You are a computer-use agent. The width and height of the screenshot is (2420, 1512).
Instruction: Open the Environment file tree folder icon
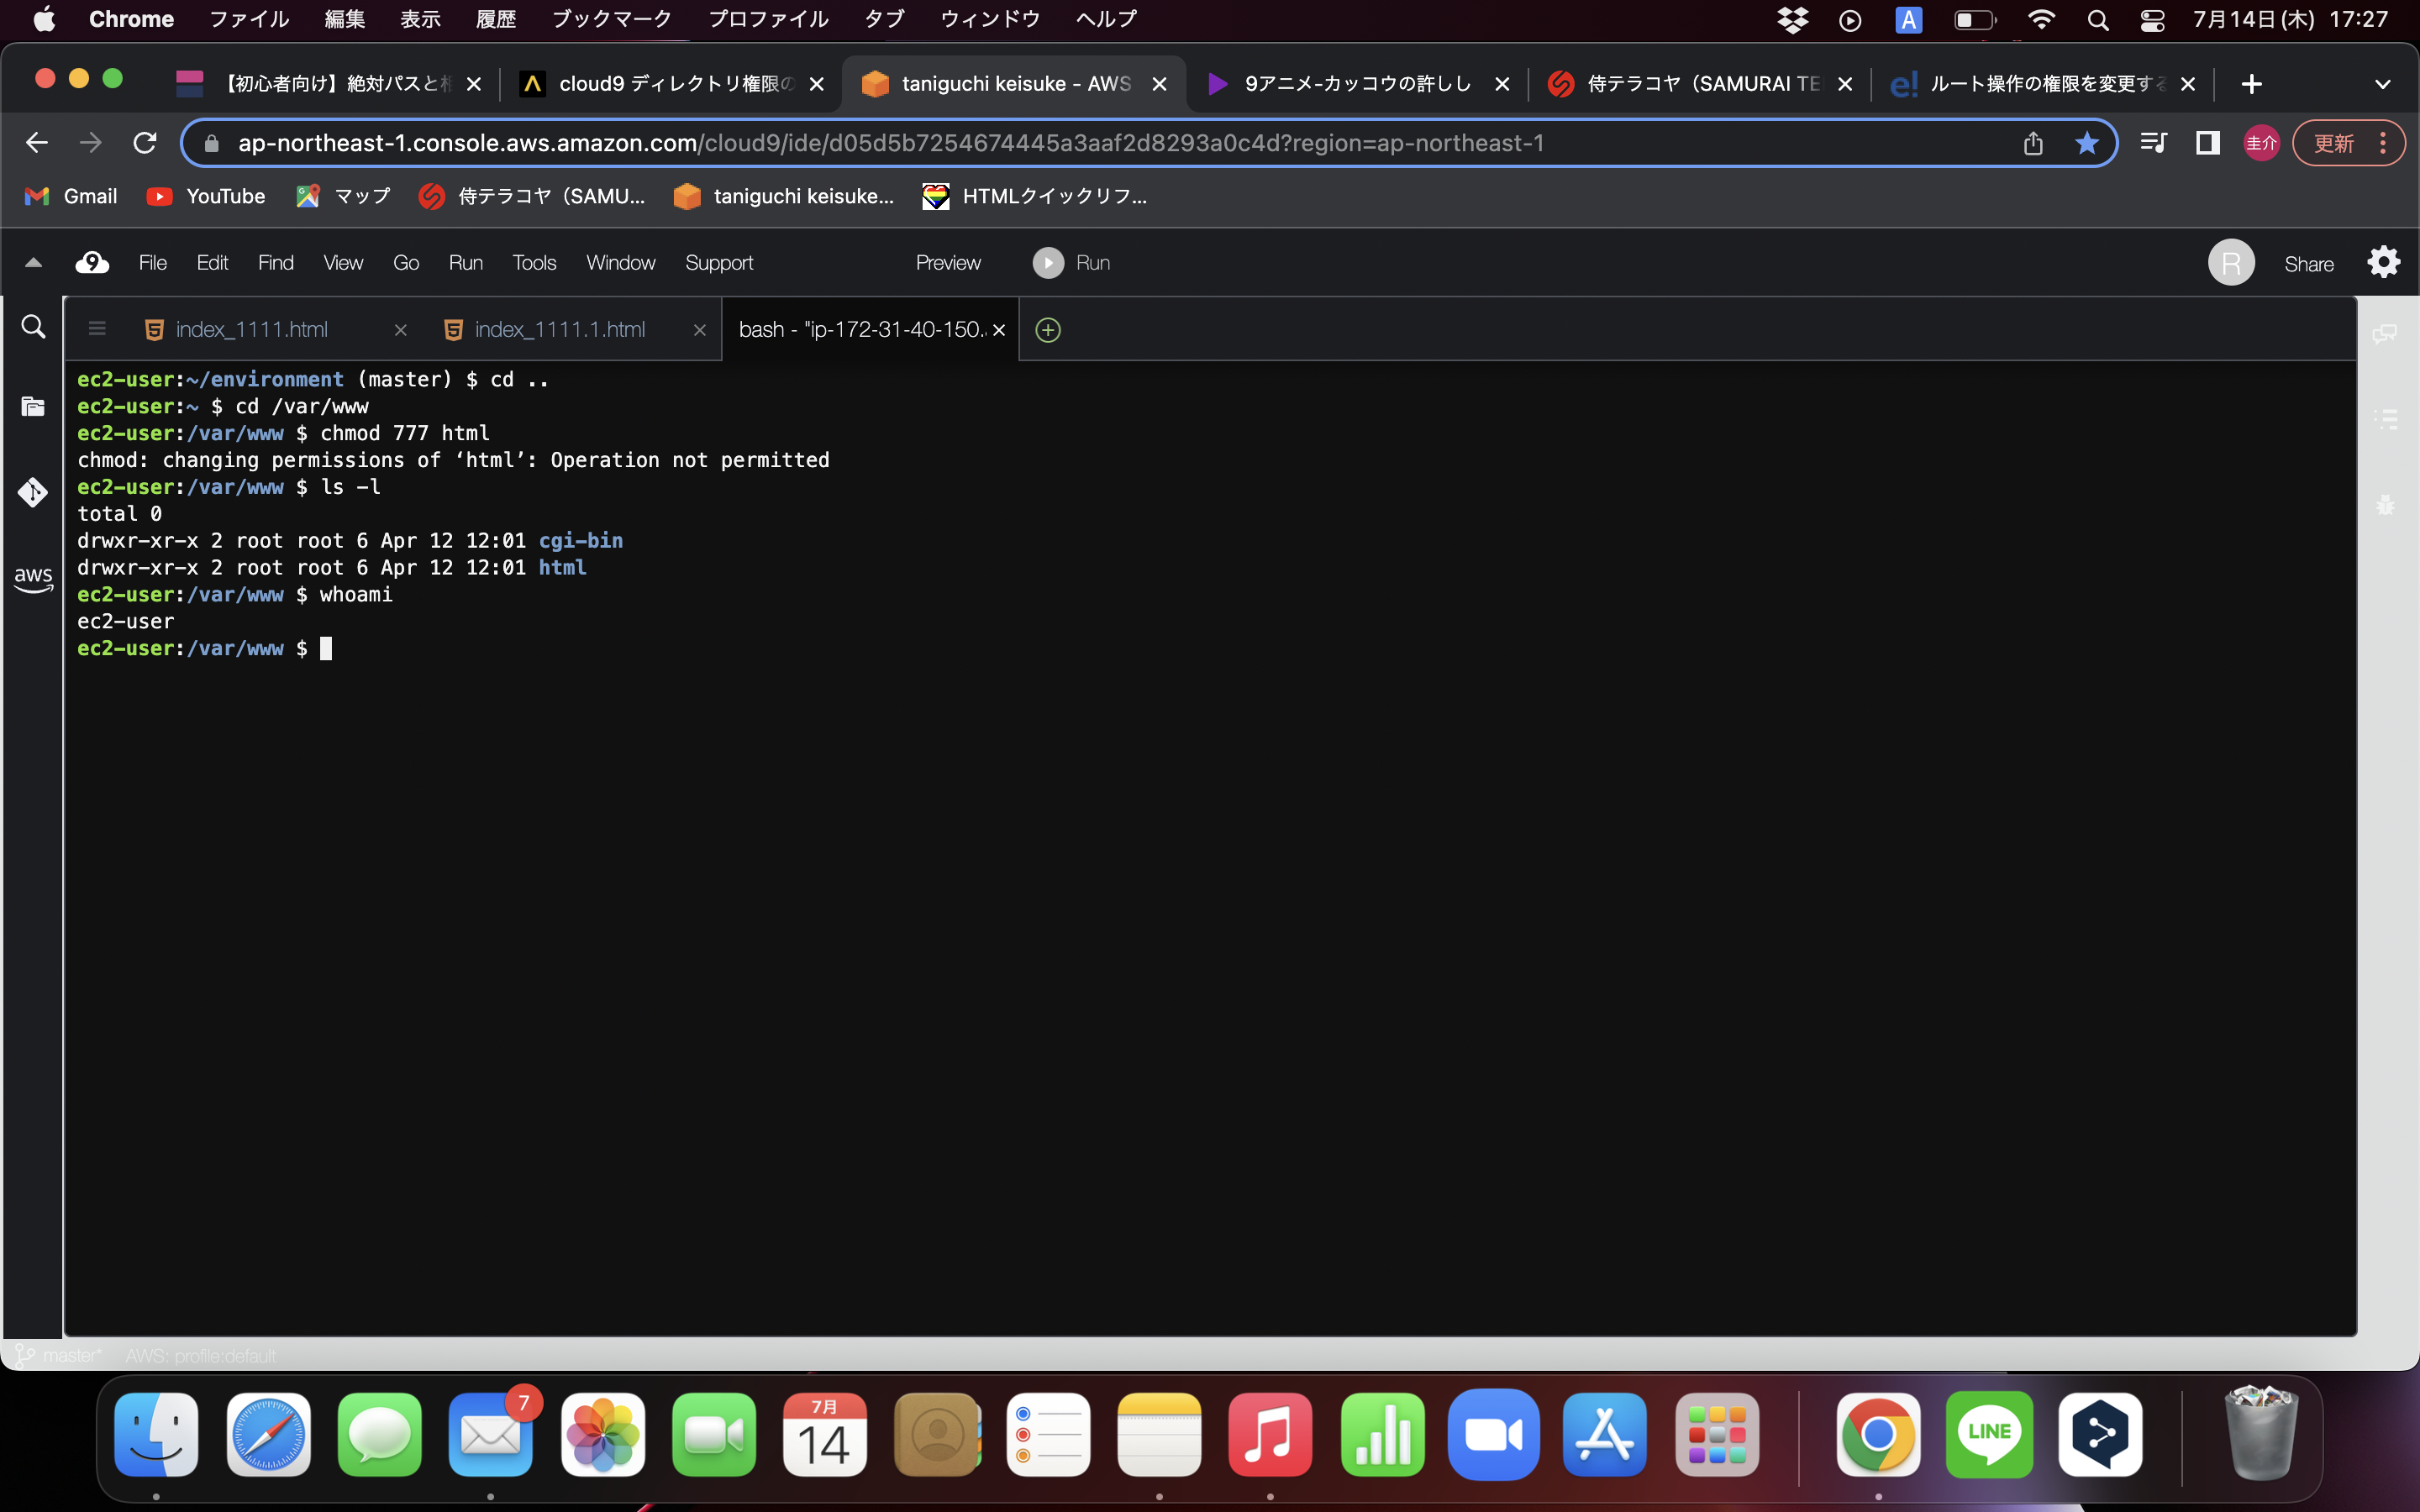coord(33,406)
